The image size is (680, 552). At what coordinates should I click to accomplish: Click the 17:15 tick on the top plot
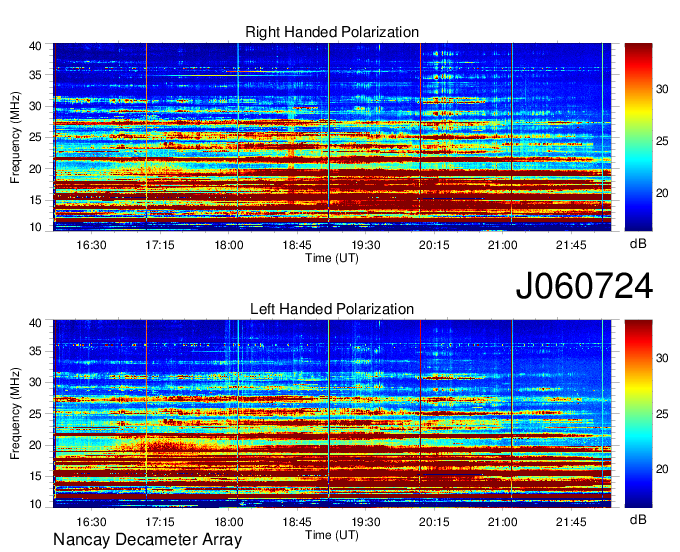[160, 245]
